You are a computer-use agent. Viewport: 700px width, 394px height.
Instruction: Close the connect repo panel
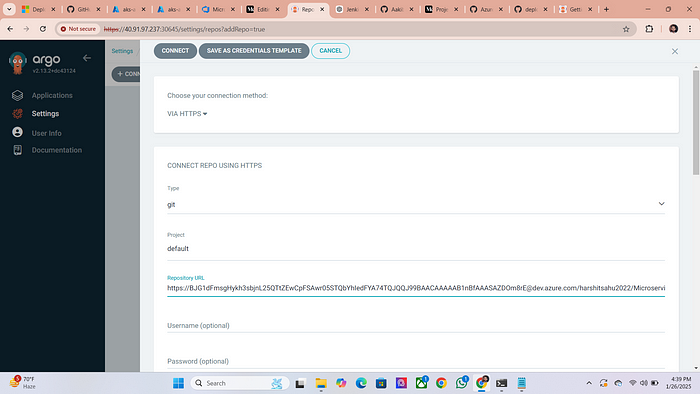[675, 51]
